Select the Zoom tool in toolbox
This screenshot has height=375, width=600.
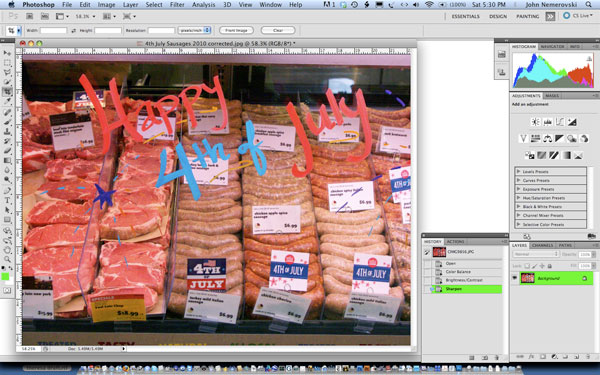(7, 260)
